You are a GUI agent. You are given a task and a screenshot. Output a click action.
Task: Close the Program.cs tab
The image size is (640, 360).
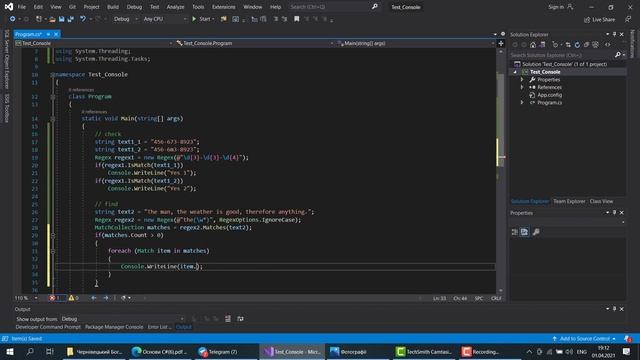pos(56,34)
